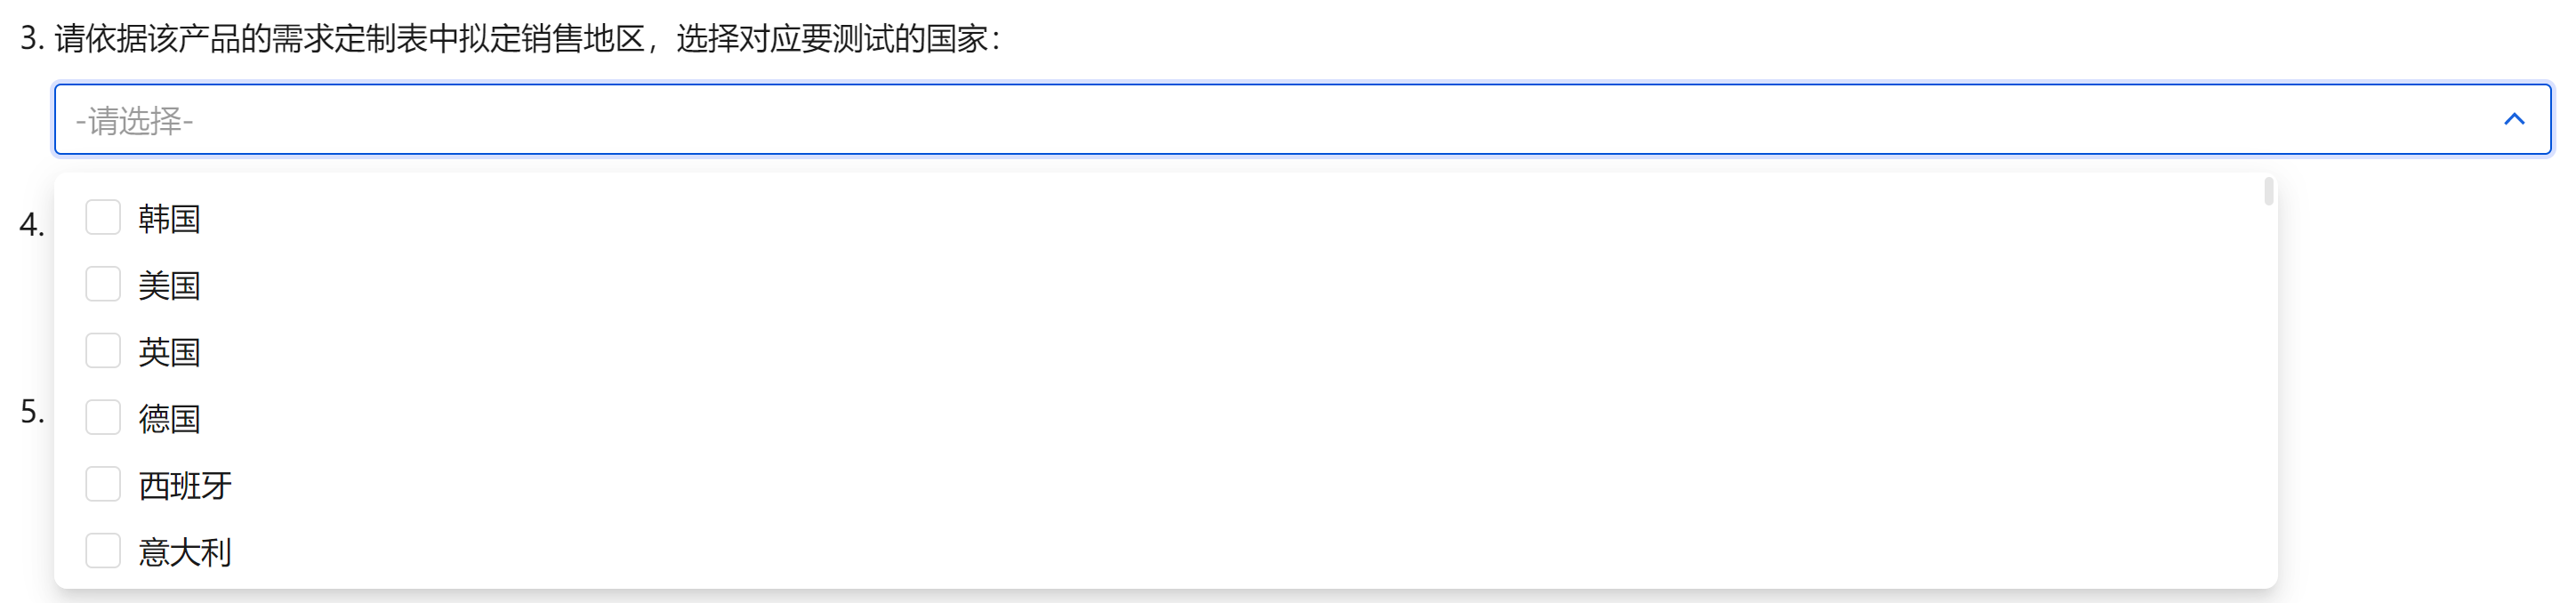The image size is (2576, 603).
Task: Mark the 西班牙 checkbox
Action: tap(103, 484)
